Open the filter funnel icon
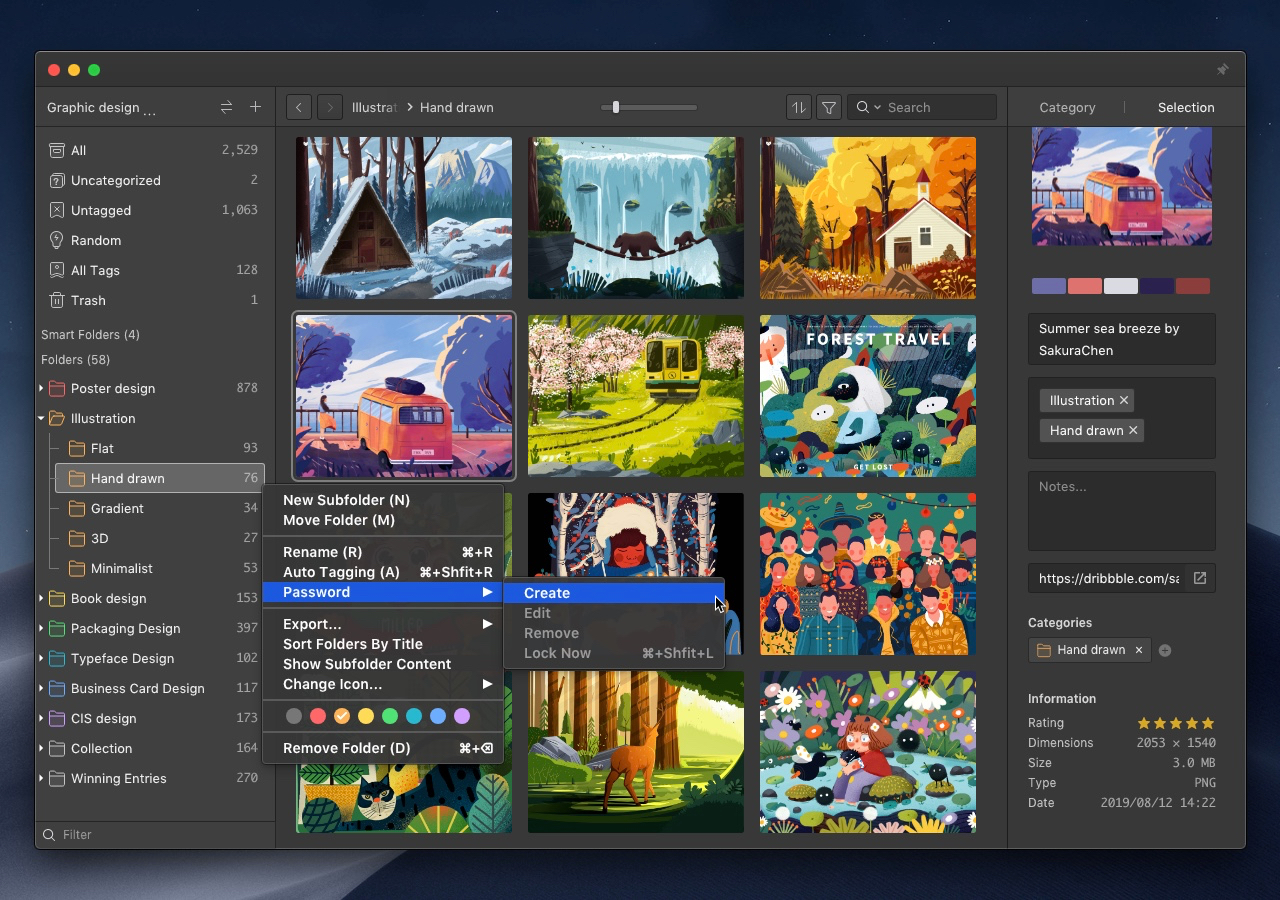The height and width of the screenshot is (900, 1280). pos(829,107)
